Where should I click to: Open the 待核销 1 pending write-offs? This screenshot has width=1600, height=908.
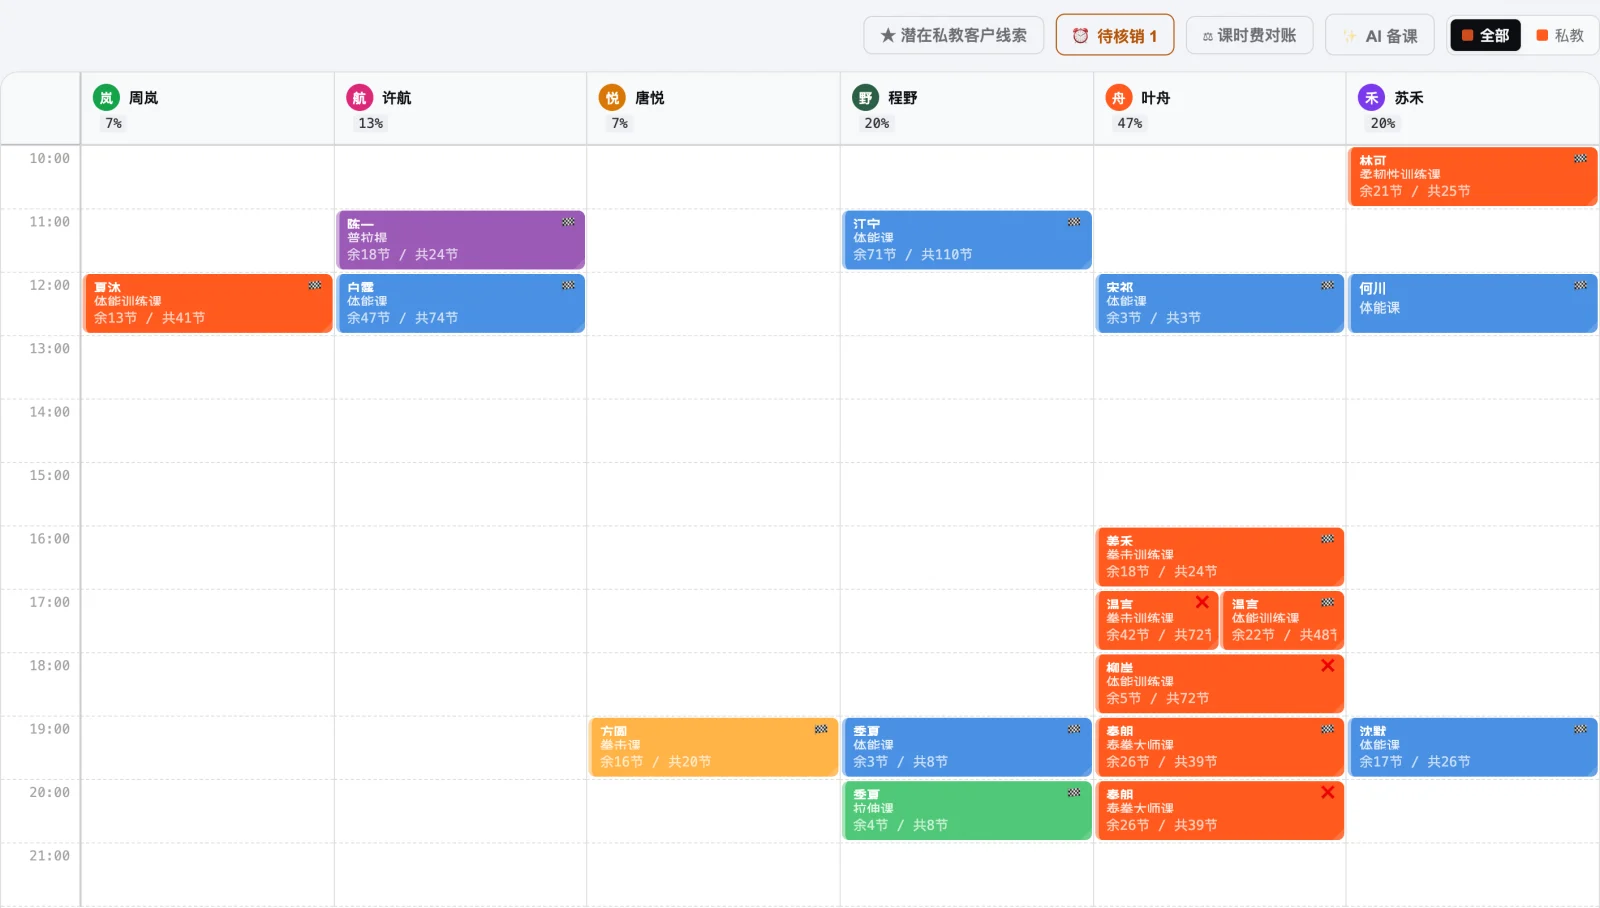pos(1115,35)
